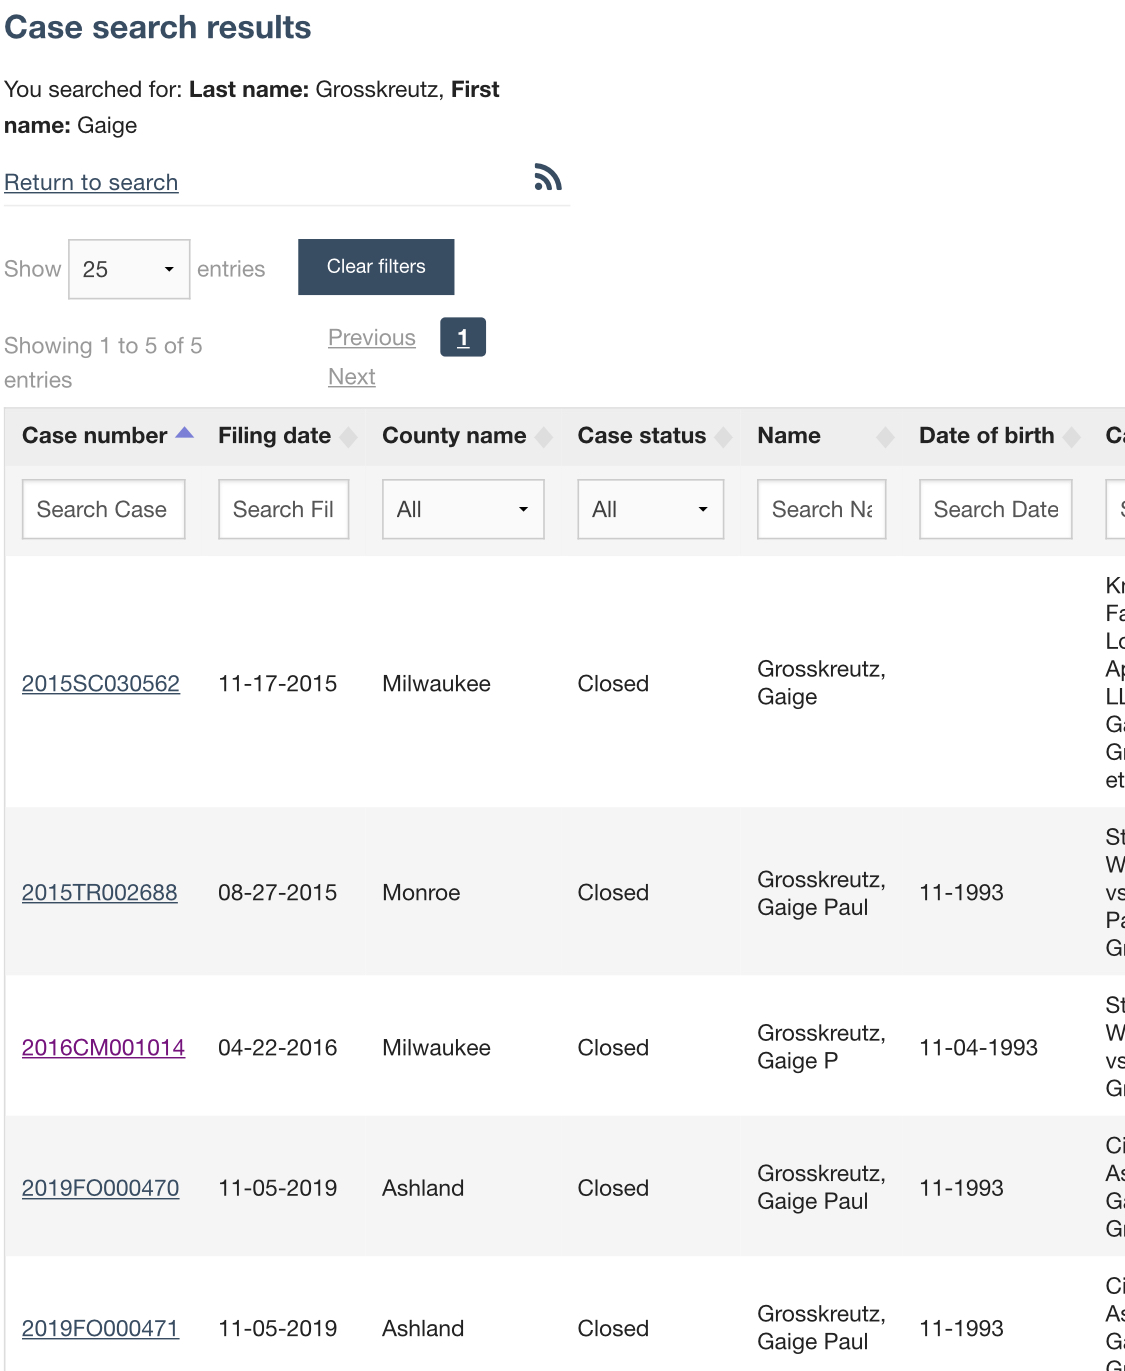This screenshot has height=1371, width=1125.
Task: Sort by Case number ascending arrow
Action: click(184, 433)
